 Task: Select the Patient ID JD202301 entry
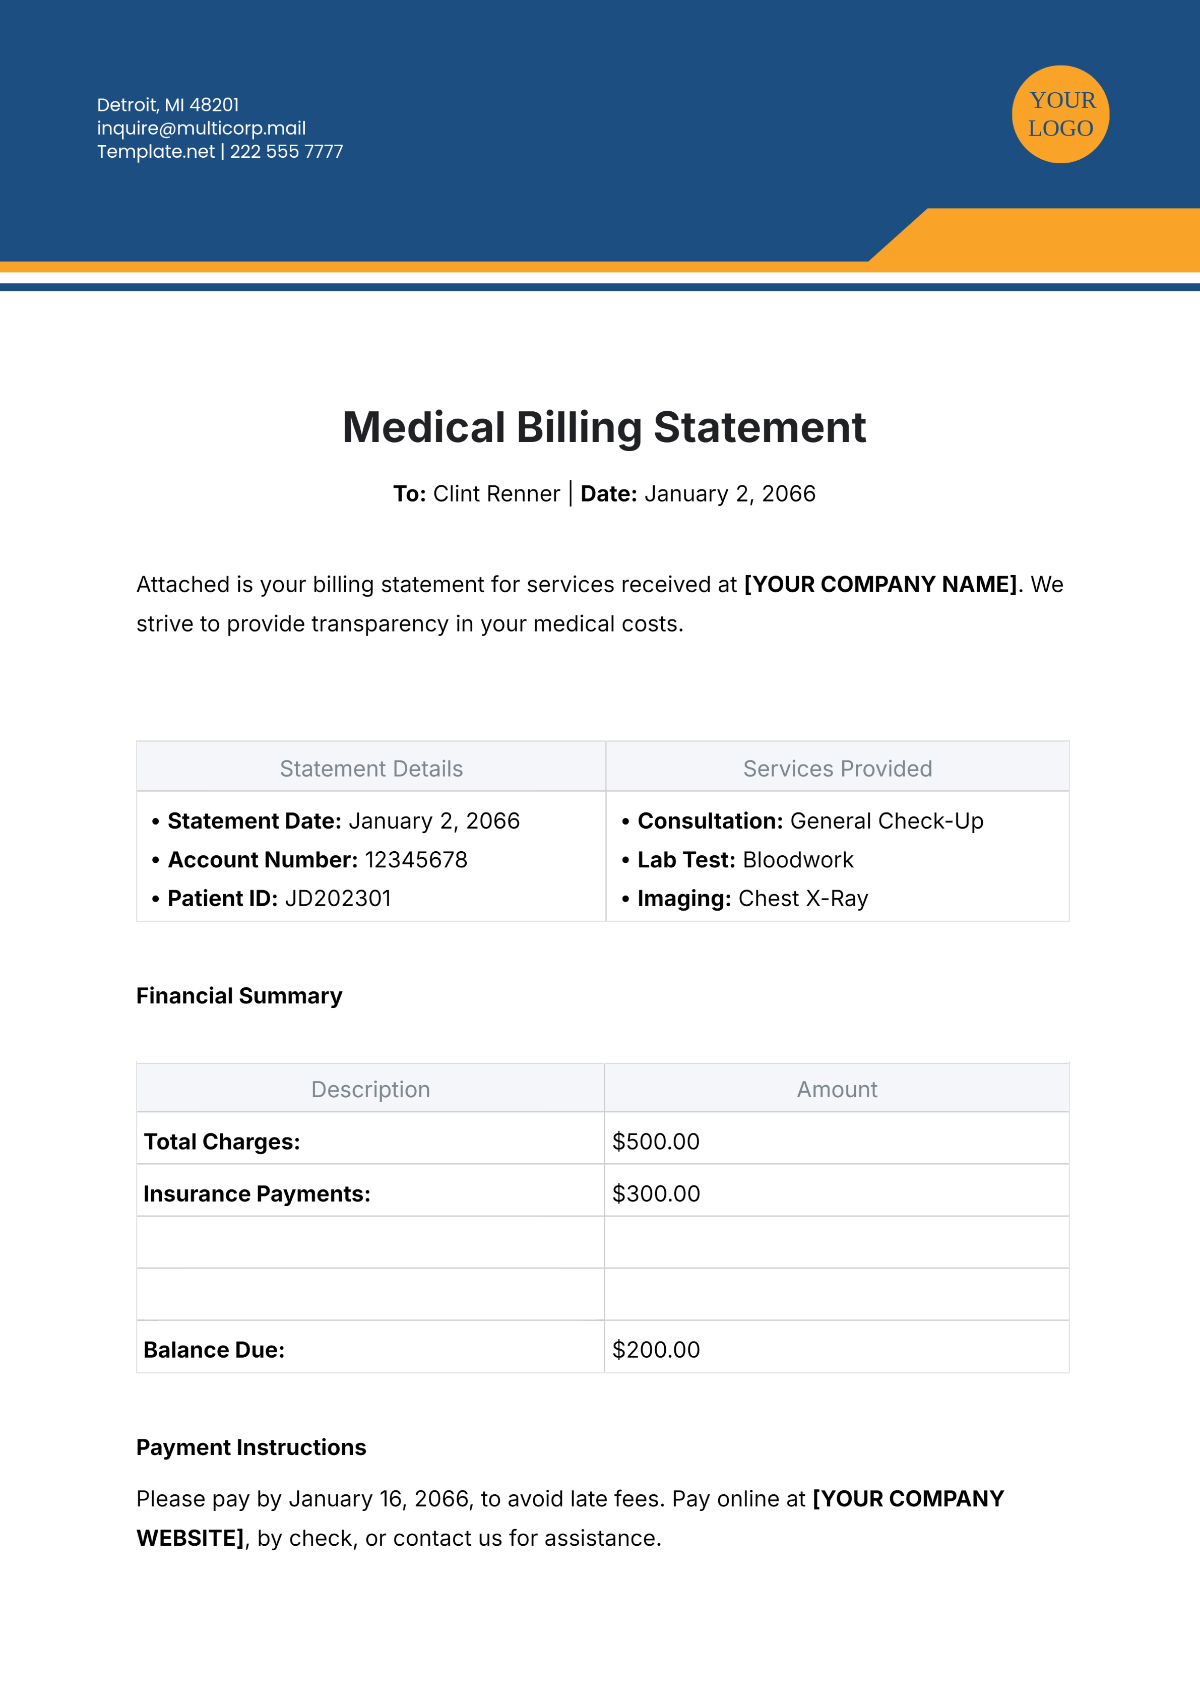(x=272, y=898)
